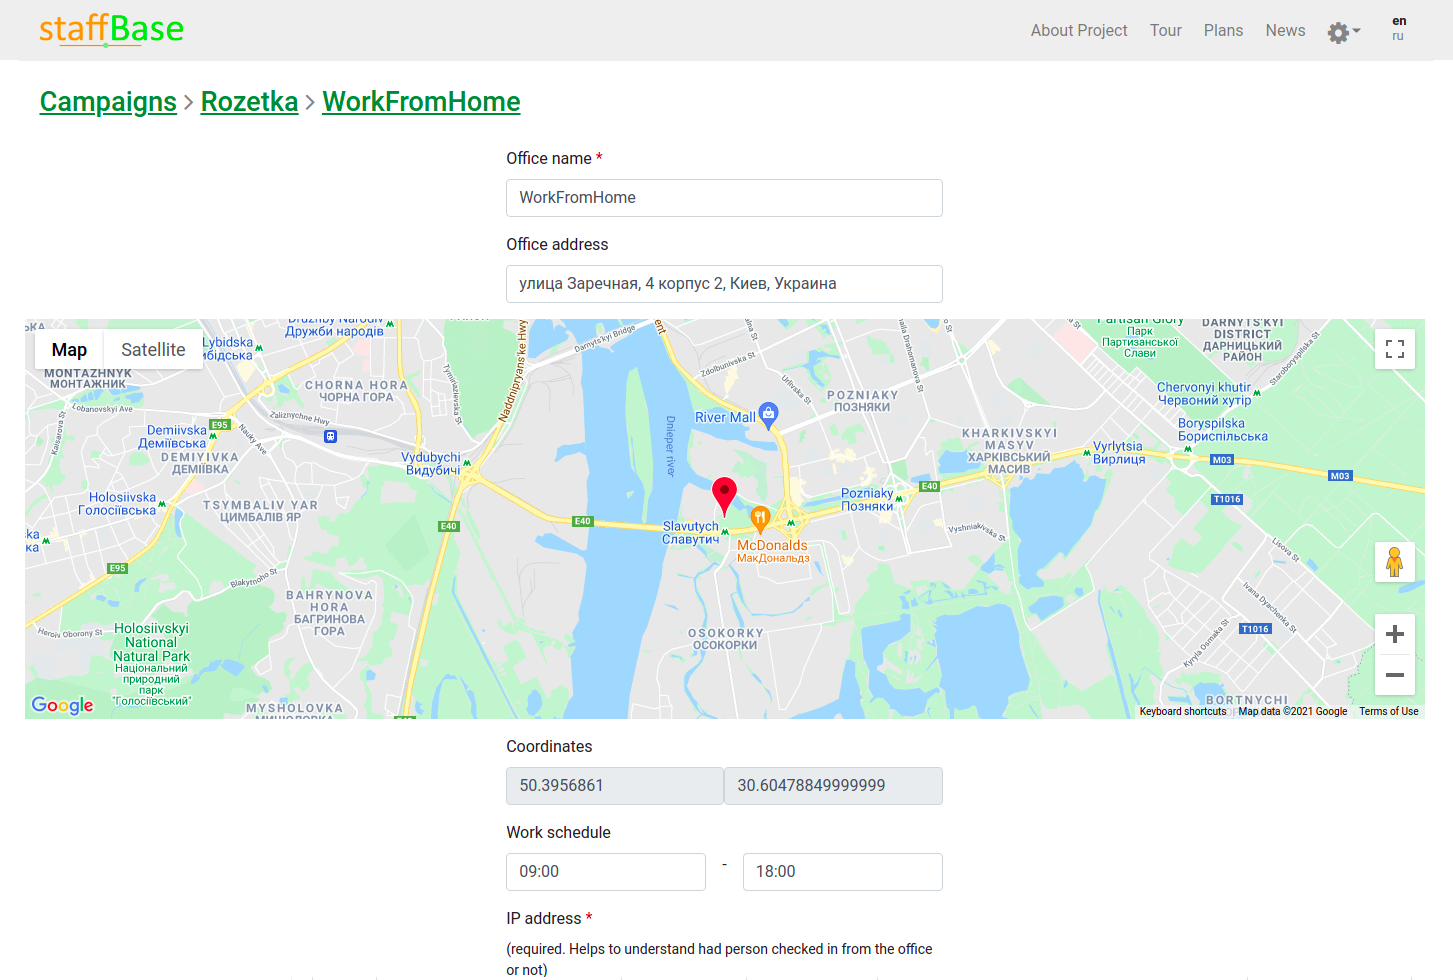The image size is (1453, 980).
Task: Select the Map view tab
Action: [68, 349]
